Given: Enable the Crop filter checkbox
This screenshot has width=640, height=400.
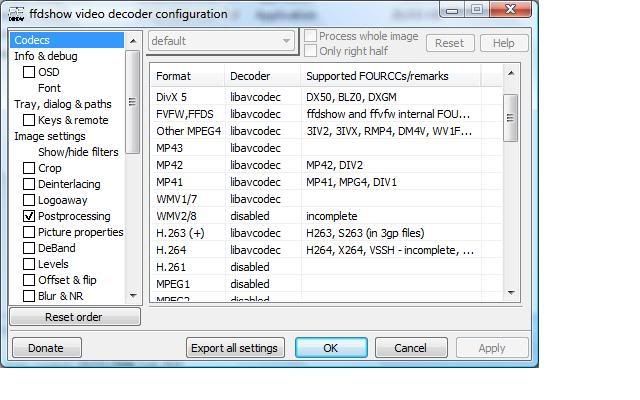Looking at the screenshot, I should tap(29, 168).
